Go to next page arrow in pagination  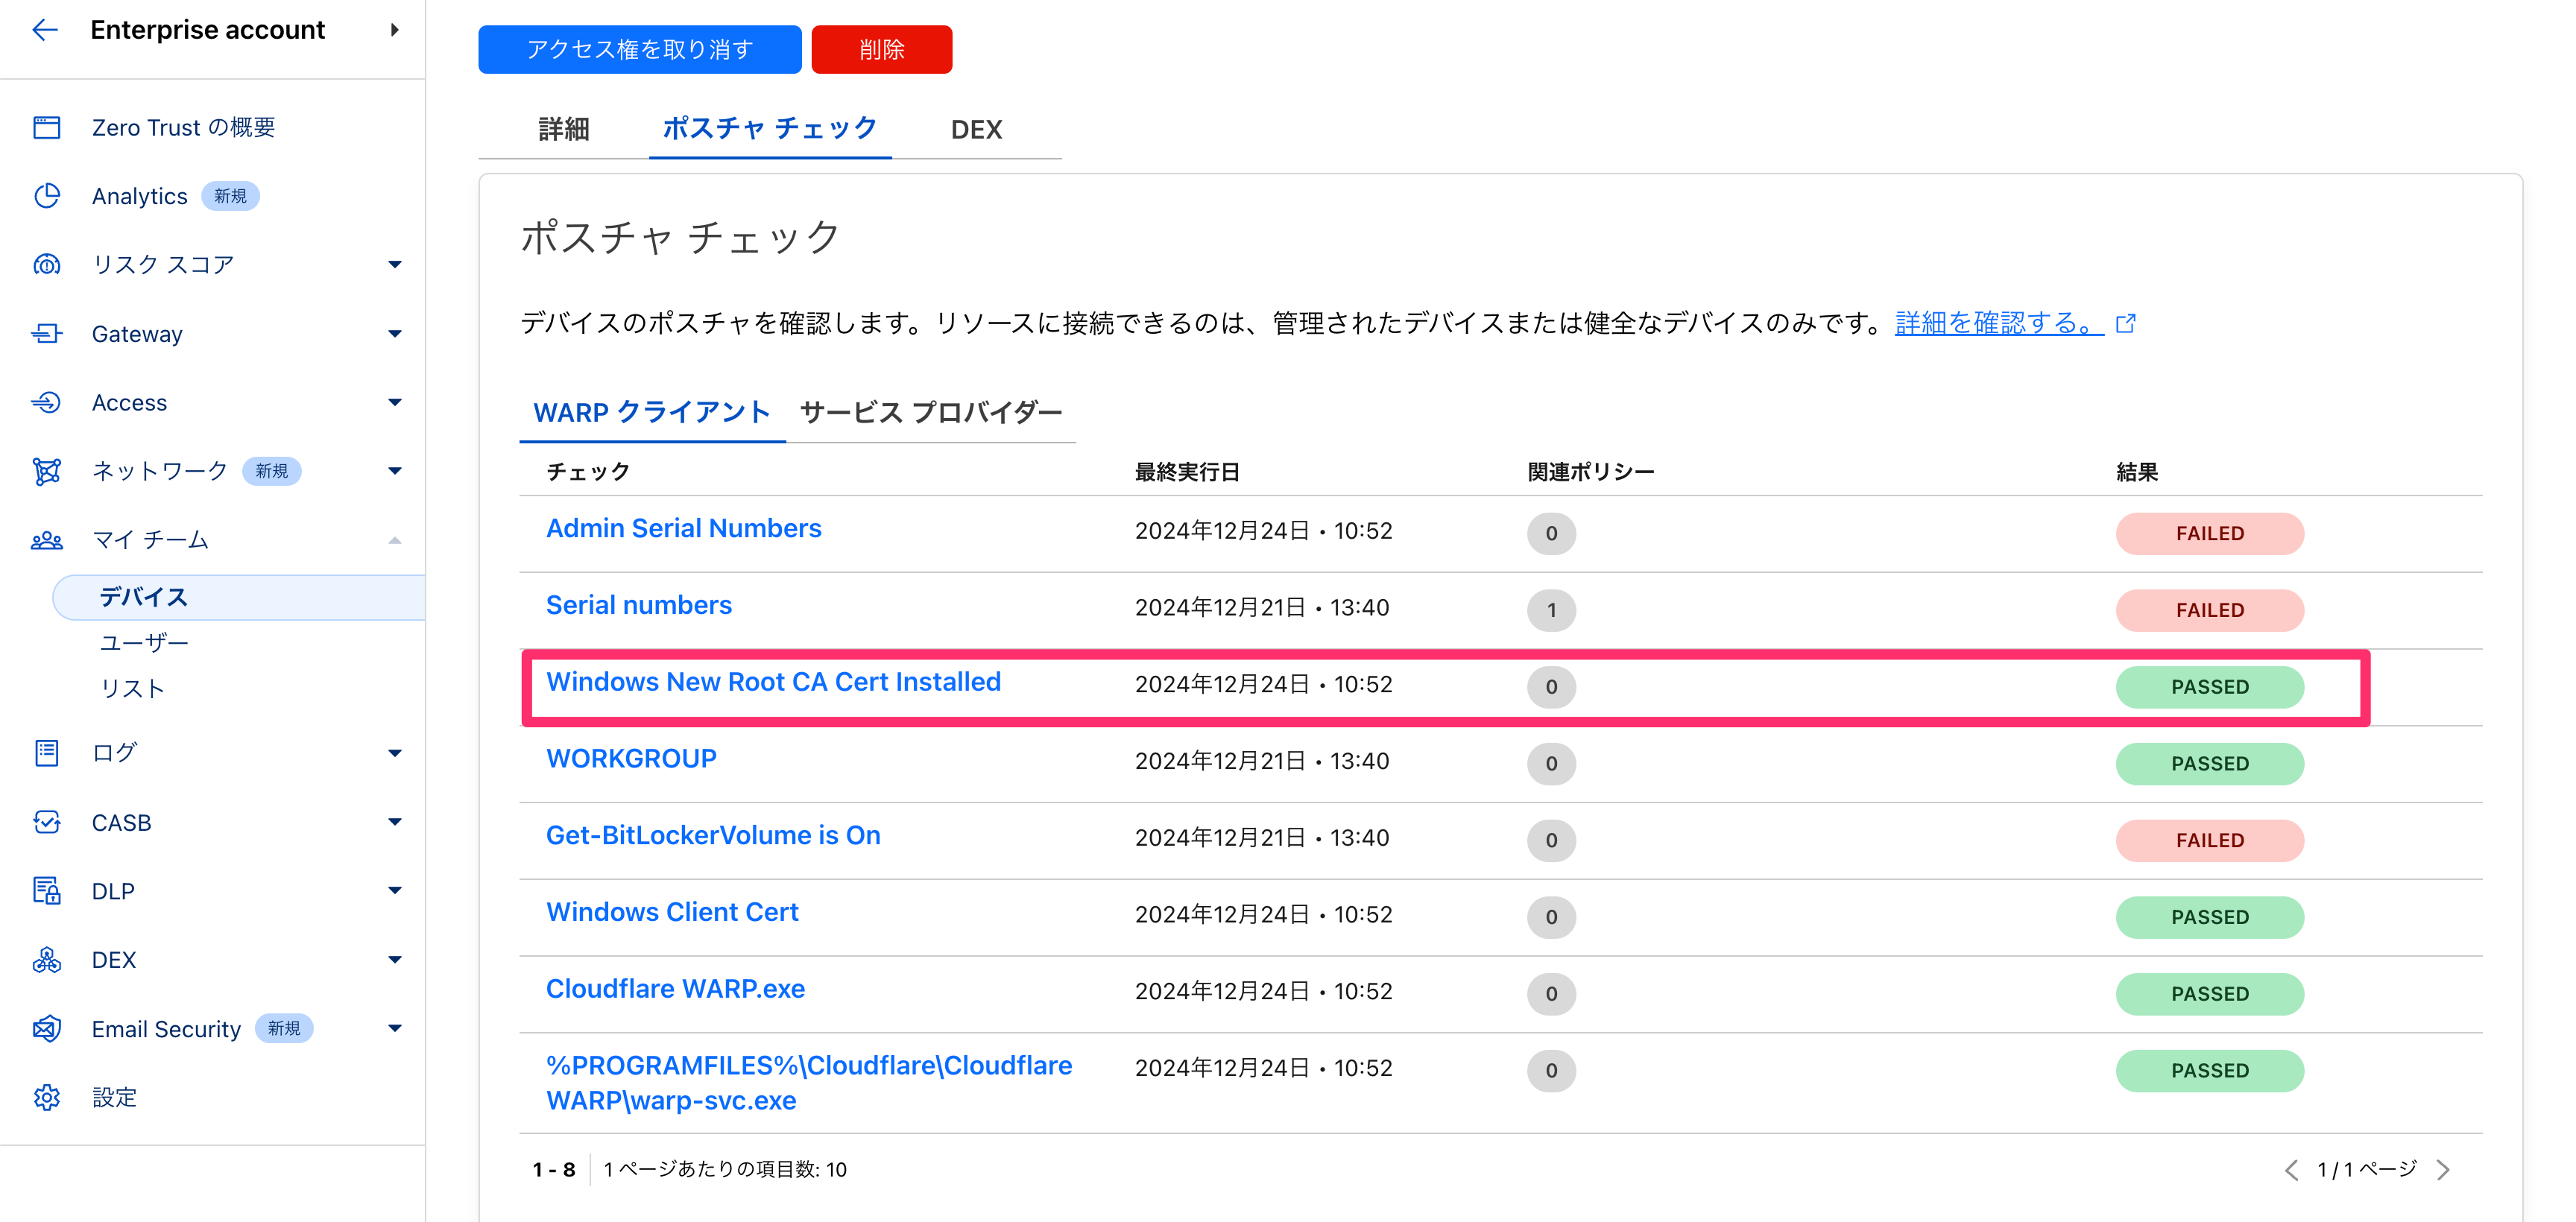2444,1169
